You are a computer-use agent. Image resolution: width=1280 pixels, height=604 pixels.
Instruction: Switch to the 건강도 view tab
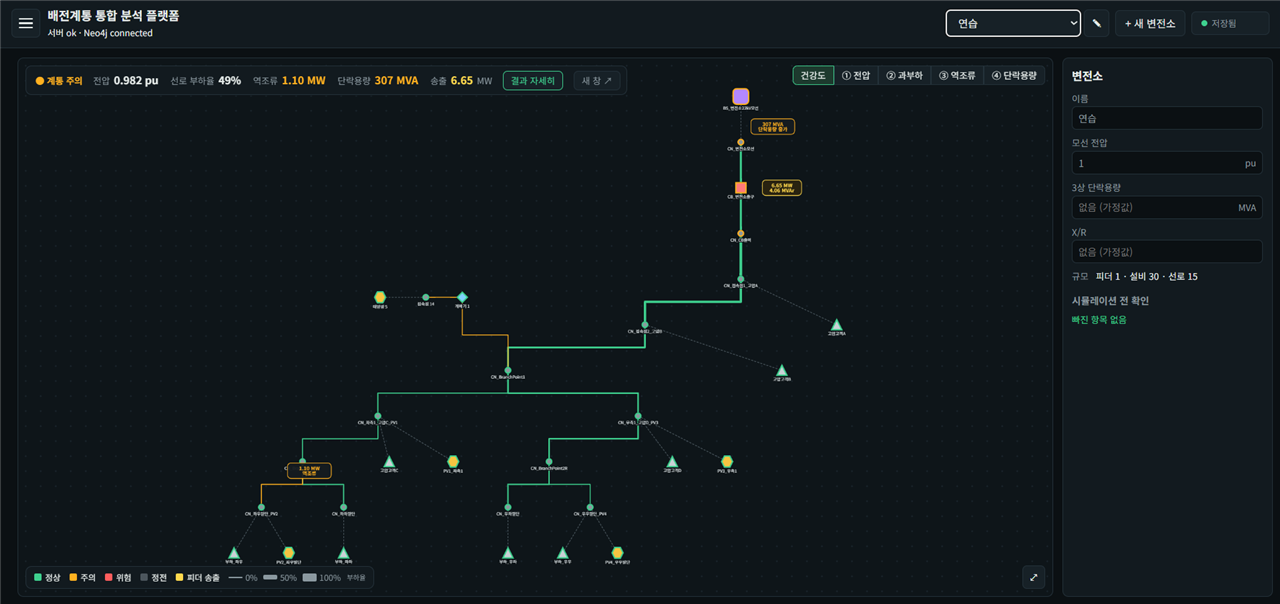(813, 75)
